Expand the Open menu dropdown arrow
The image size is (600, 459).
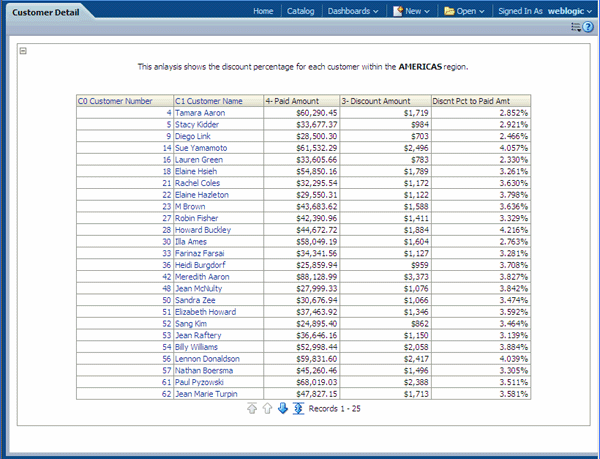(482, 12)
